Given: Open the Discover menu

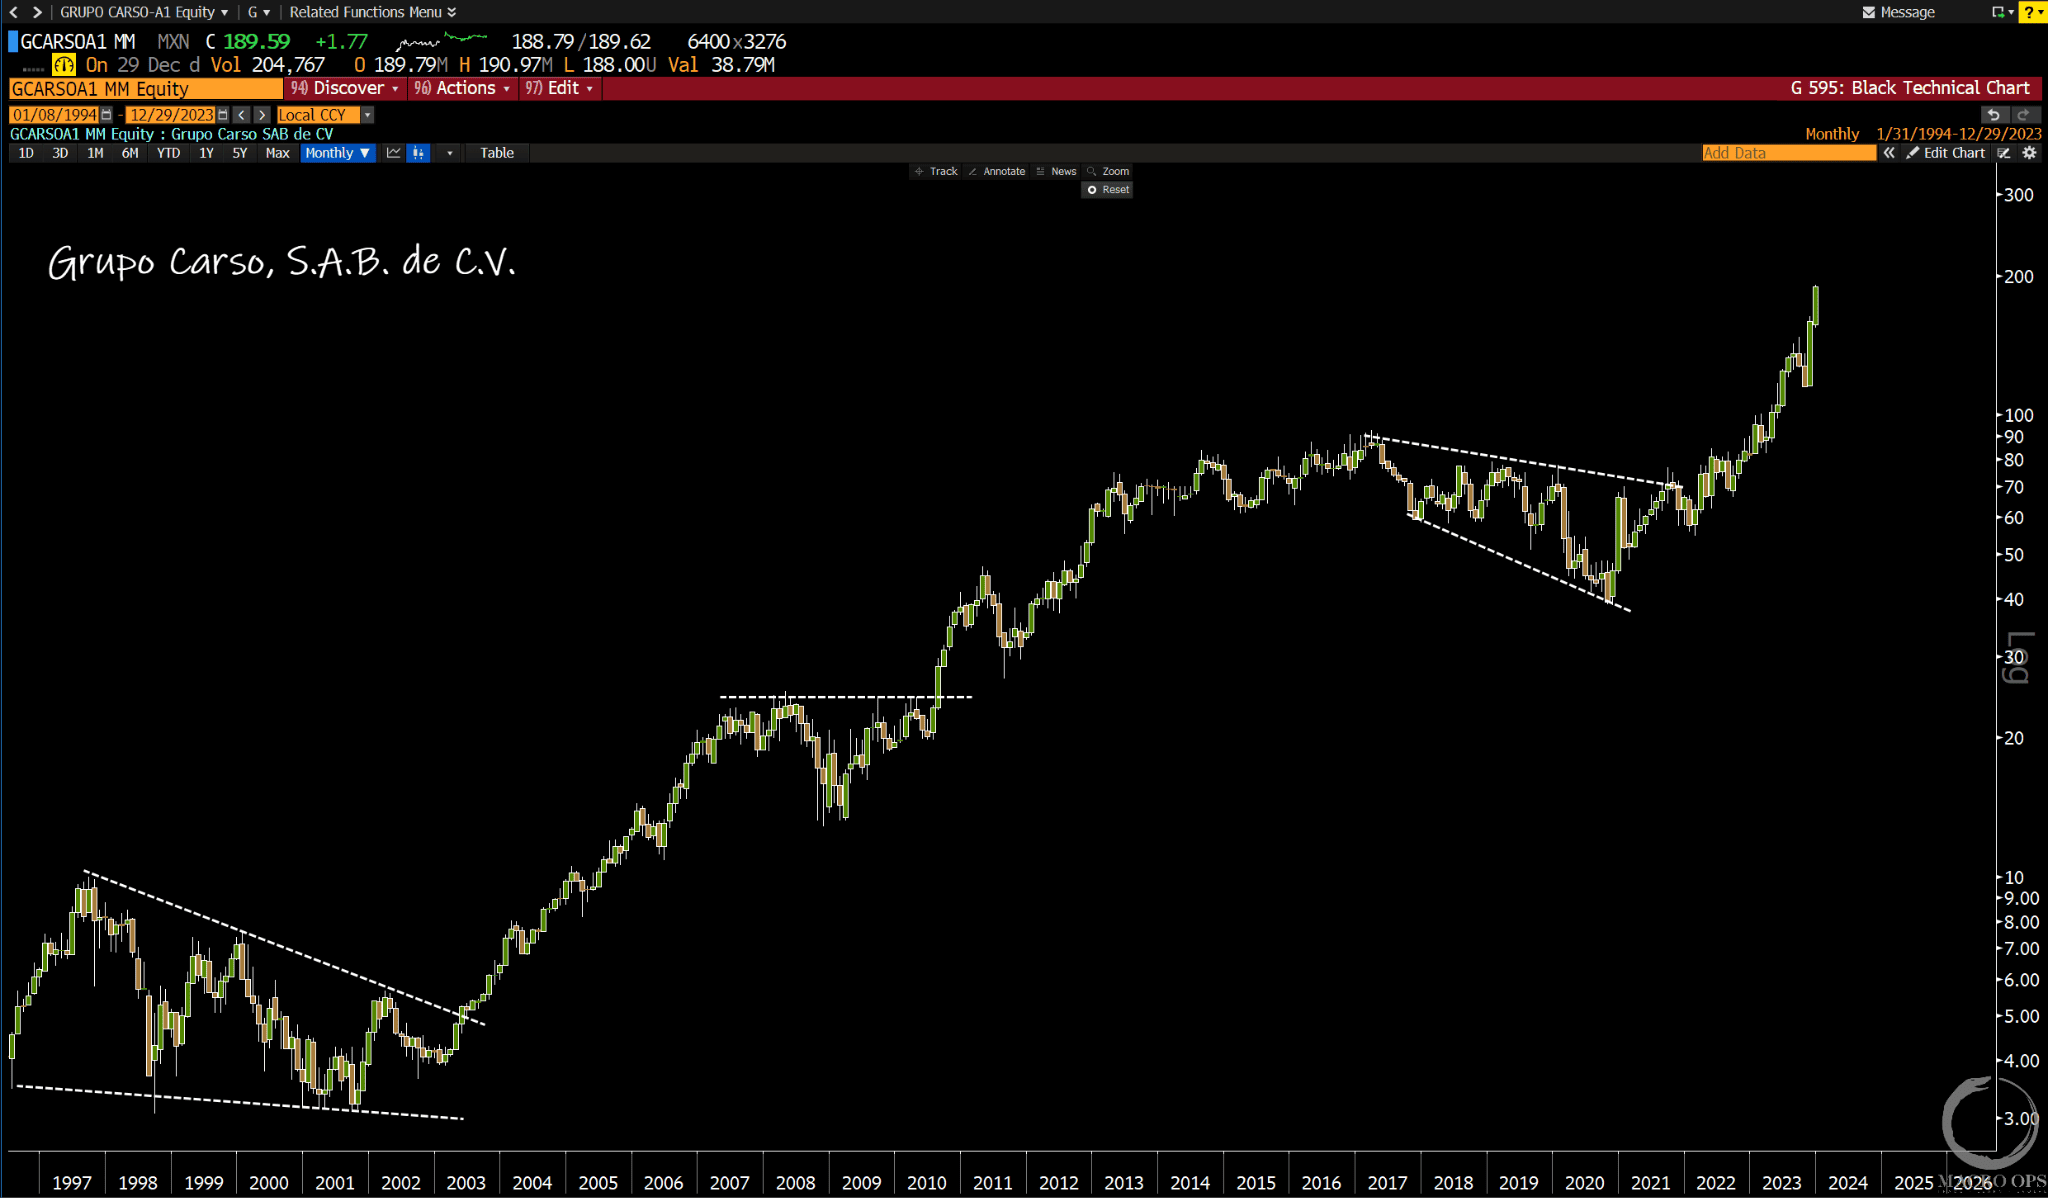Looking at the screenshot, I should pos(346,88).
